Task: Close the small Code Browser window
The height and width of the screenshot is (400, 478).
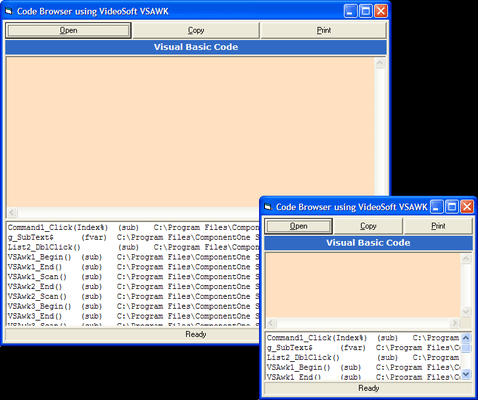Action: click(x=467, y=207)
